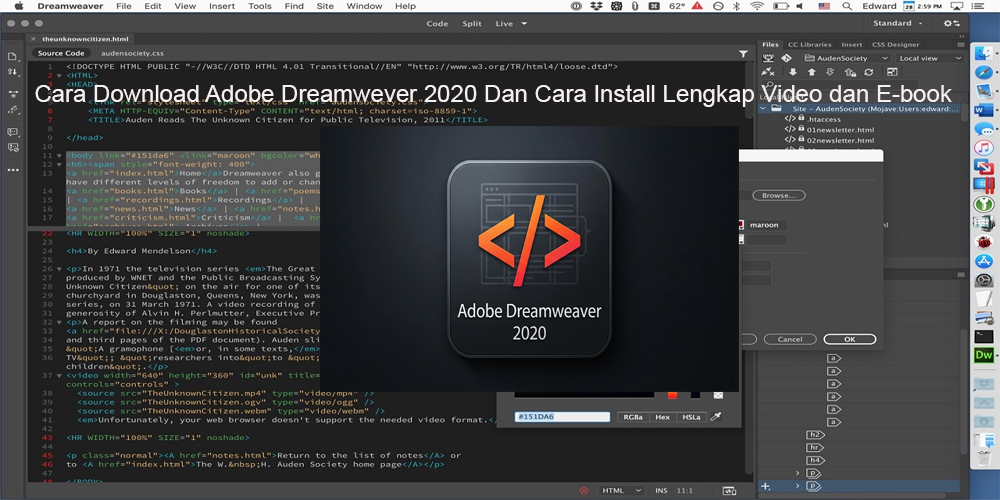Click the Define Servers icon in Files panel
The image size is (1000, 500).
[768, 58]
